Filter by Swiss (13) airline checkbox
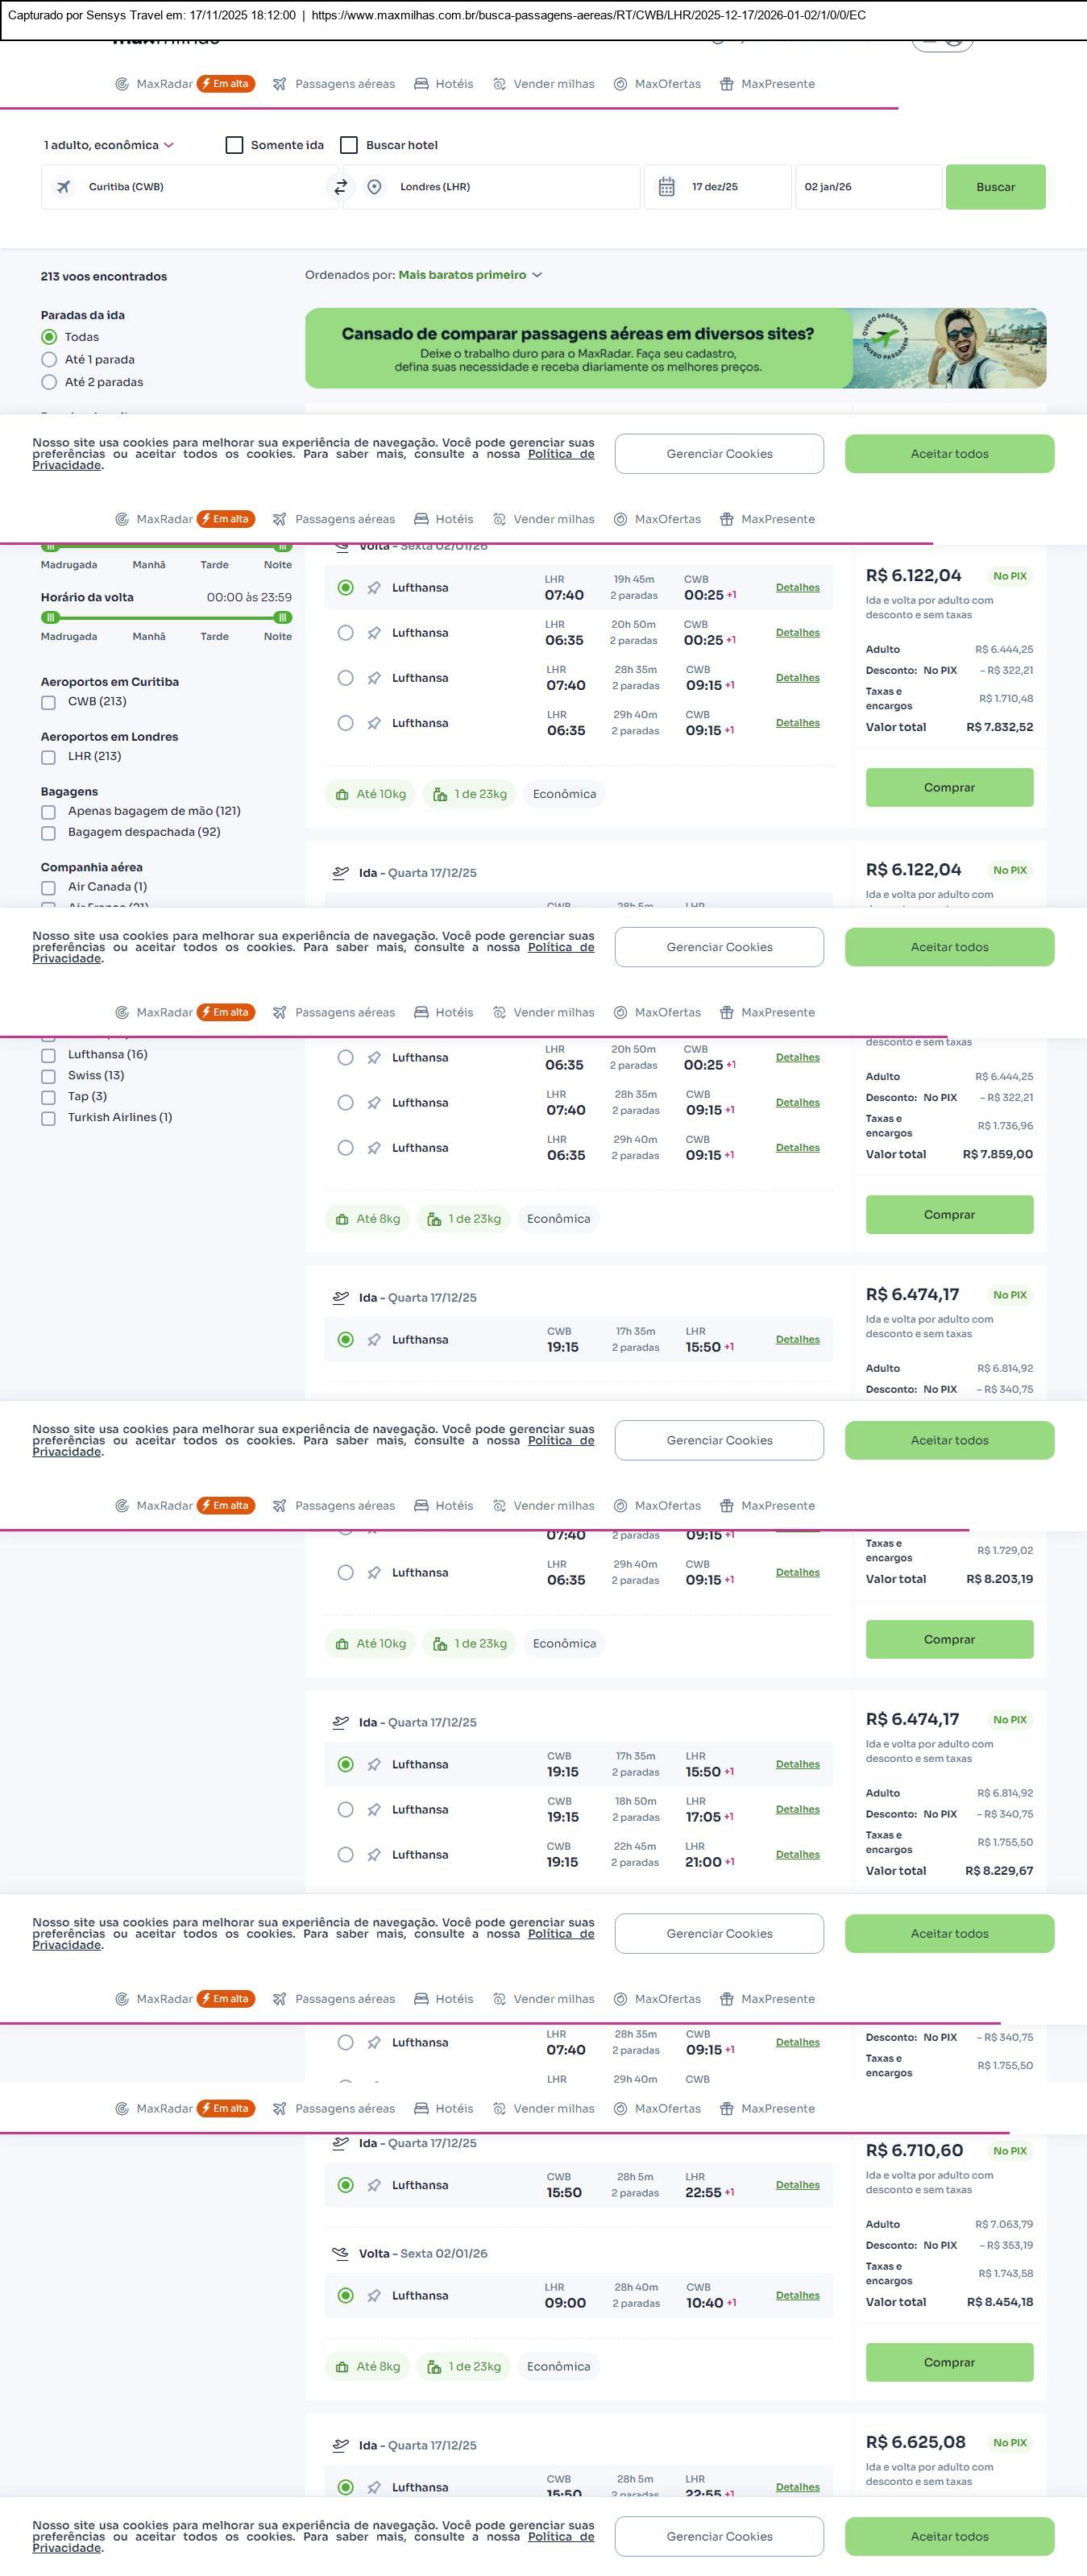 48,1076
